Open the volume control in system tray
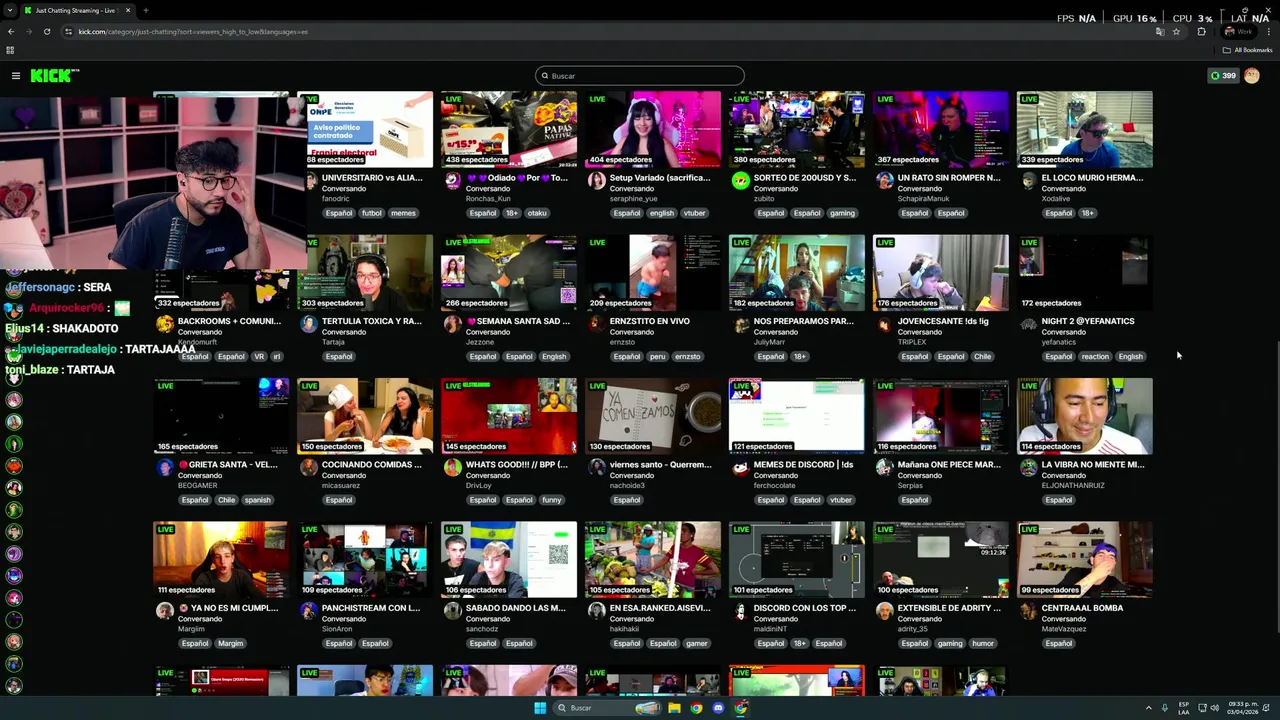 pos(1215,708)
